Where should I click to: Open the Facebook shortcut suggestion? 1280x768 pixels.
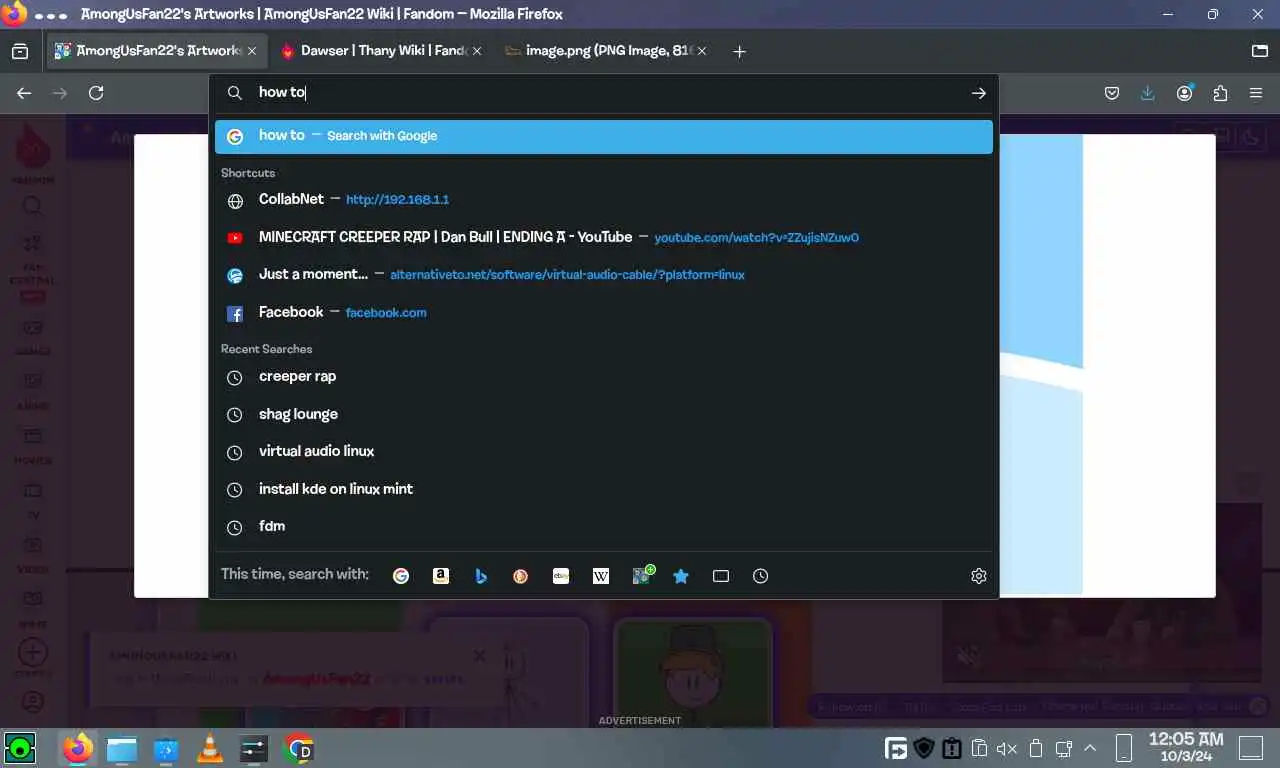[x=604, y=313]
